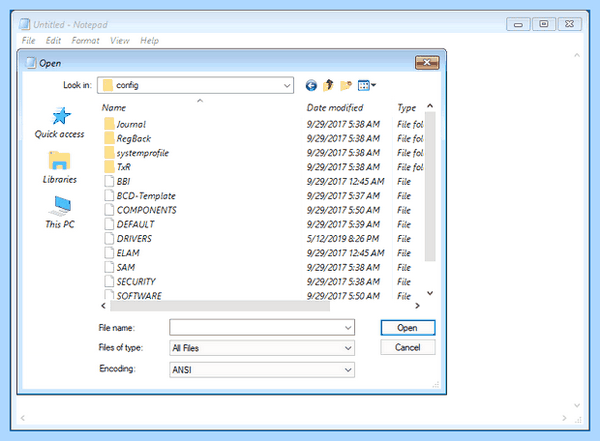Minimize the Notepad window

pyautogui.click(x=518, y=24)
